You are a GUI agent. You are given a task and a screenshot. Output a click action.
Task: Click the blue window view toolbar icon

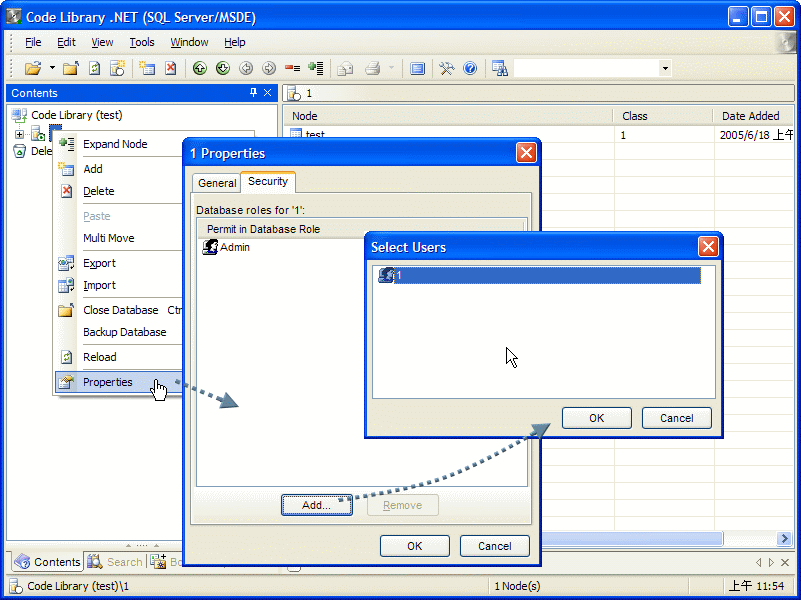[x=417, y=68]
